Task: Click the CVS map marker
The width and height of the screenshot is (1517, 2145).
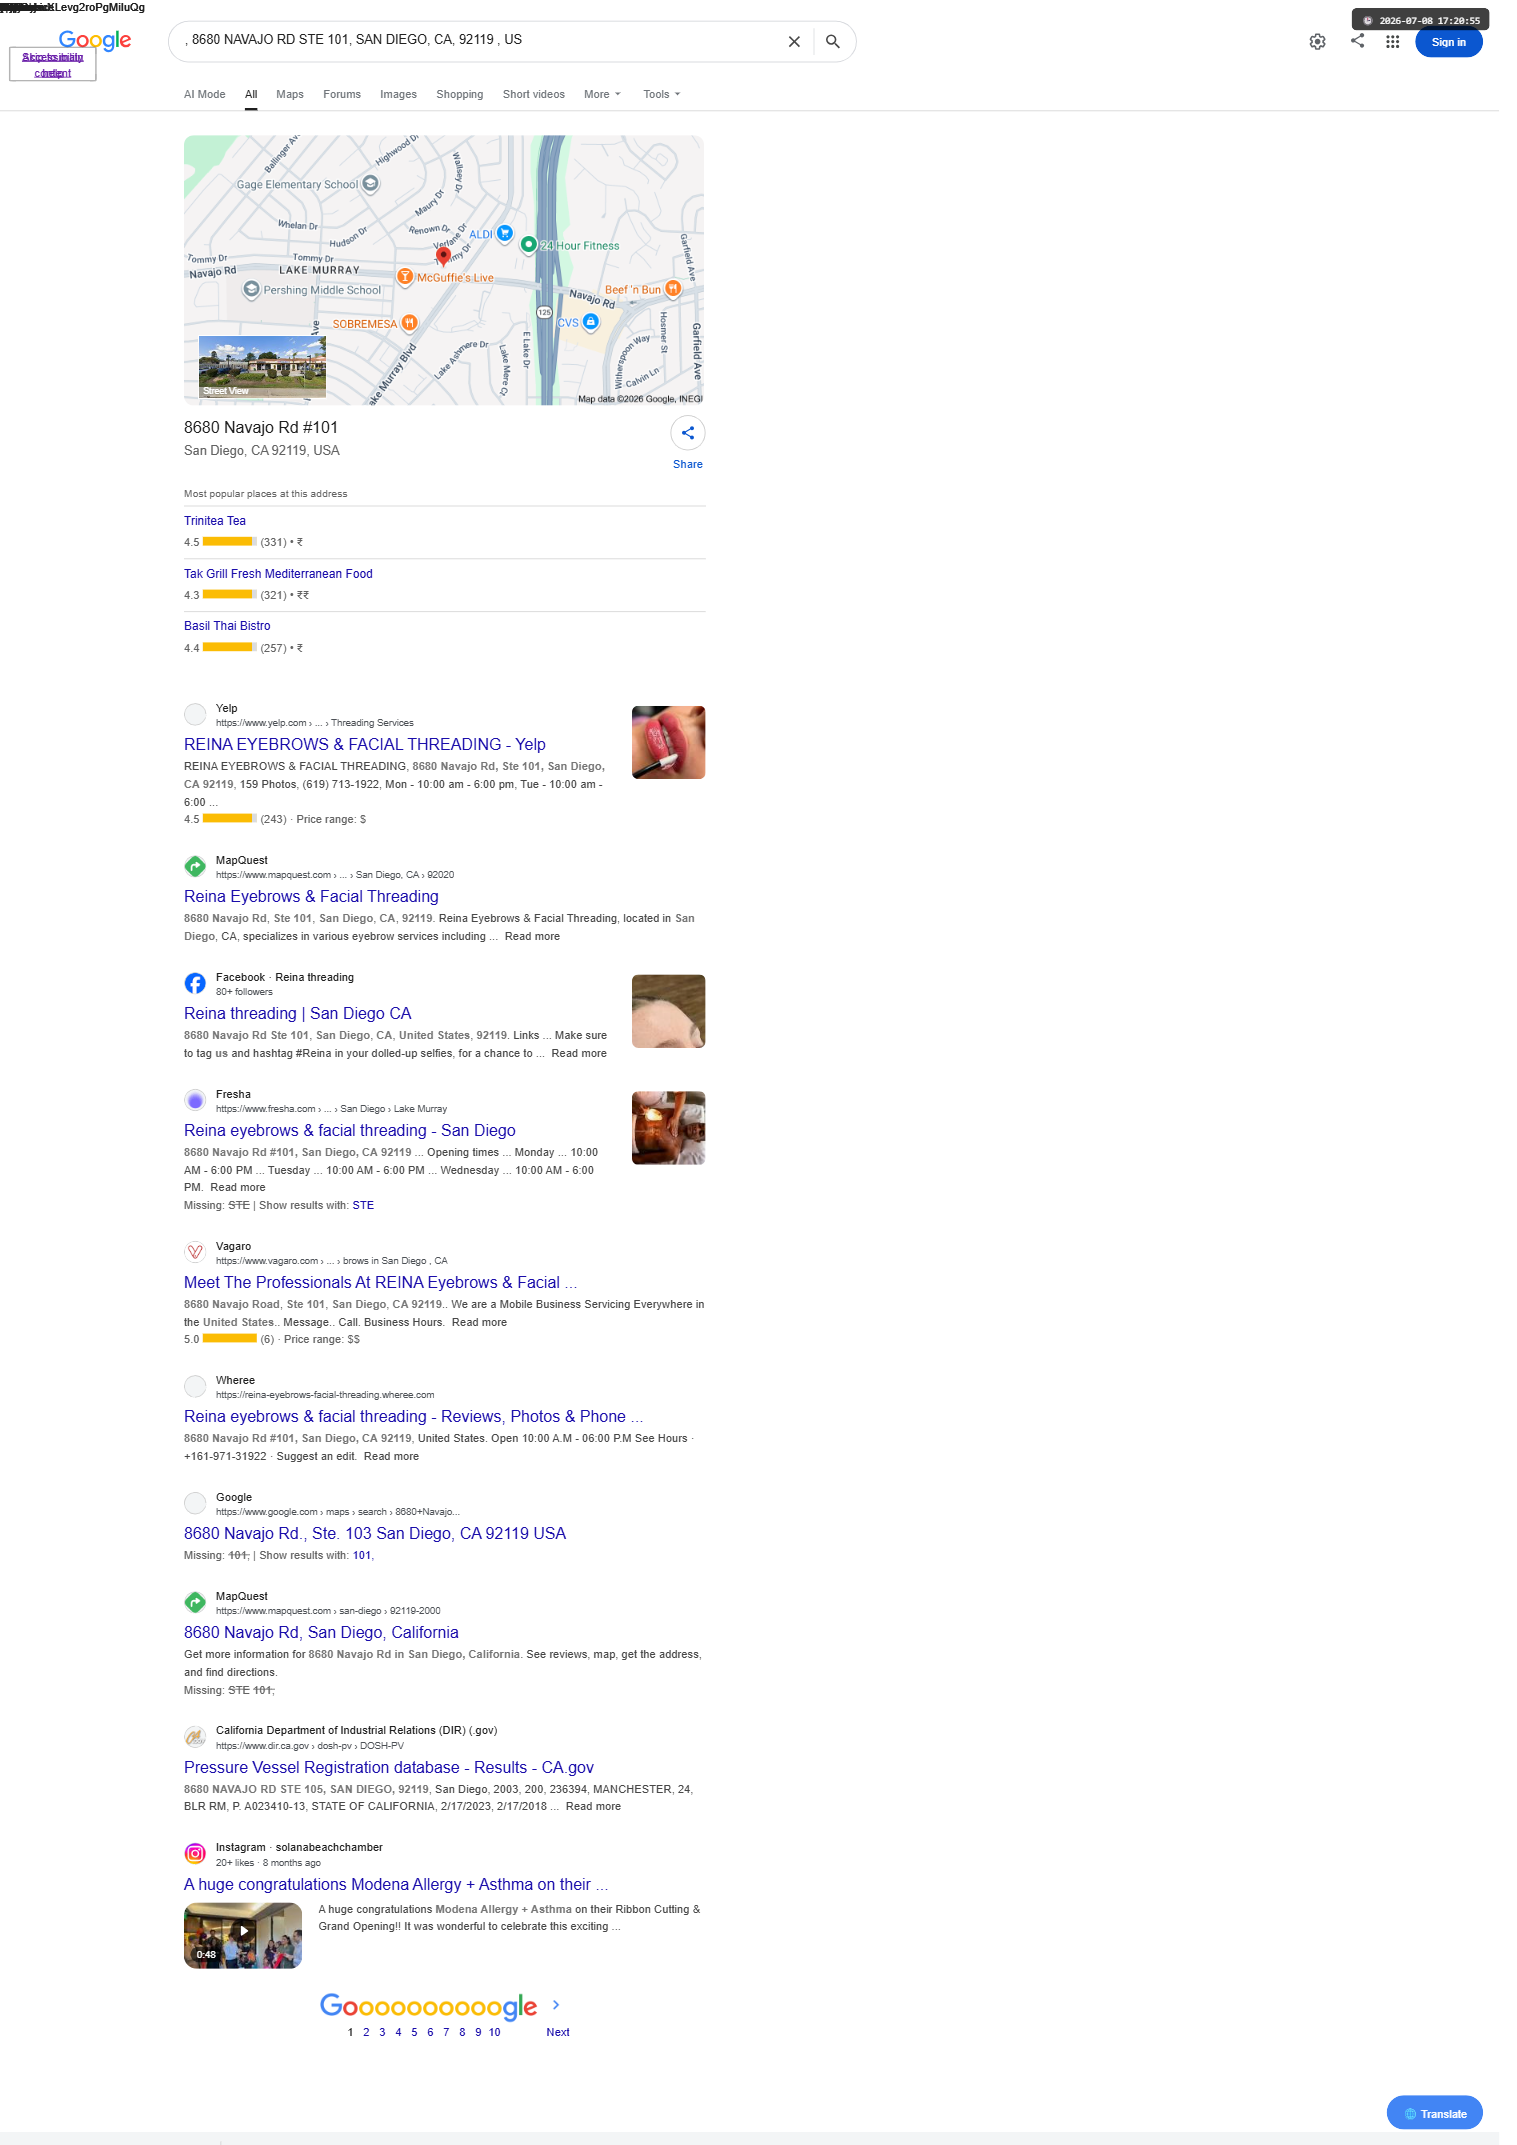Action: 590,322
